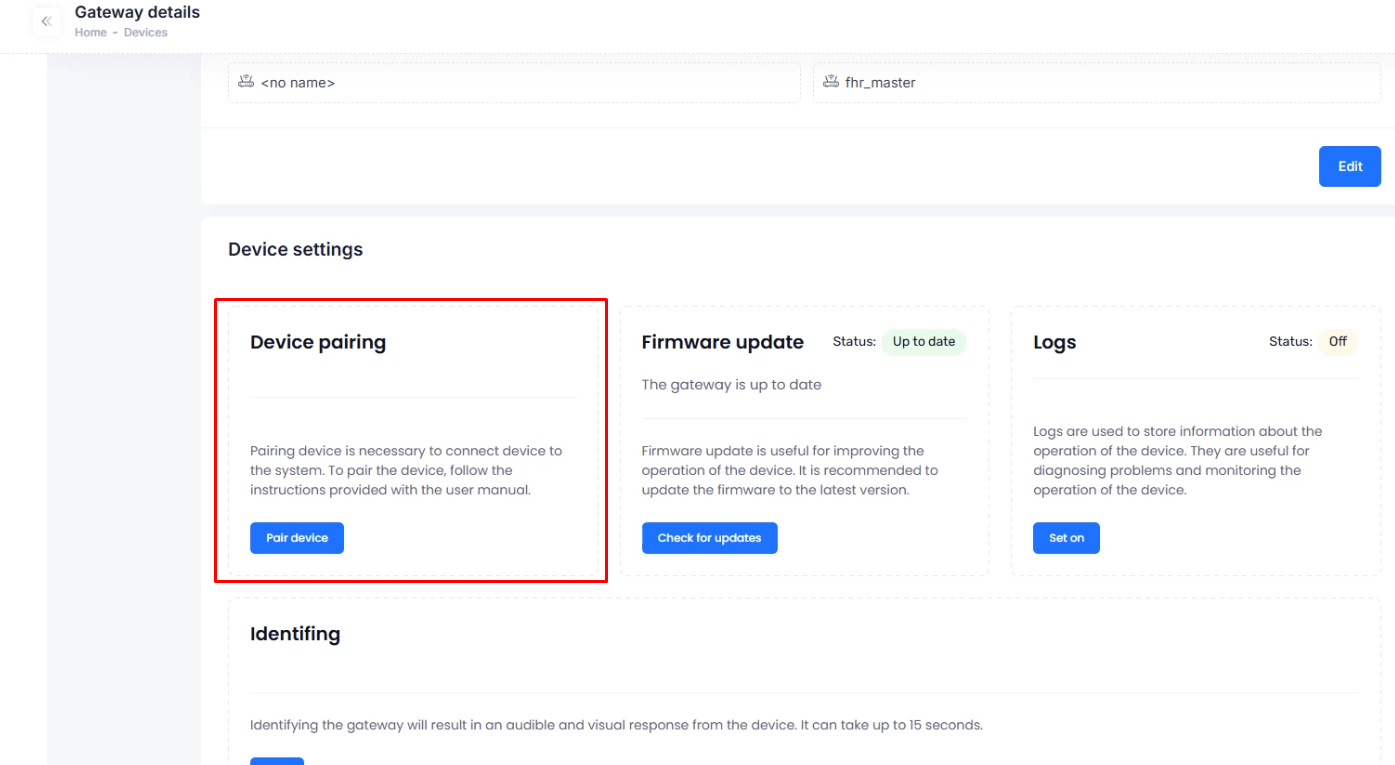1395x765 pixels.
Task: Click the Off status badge in Logs
Action: [1338, 342]
